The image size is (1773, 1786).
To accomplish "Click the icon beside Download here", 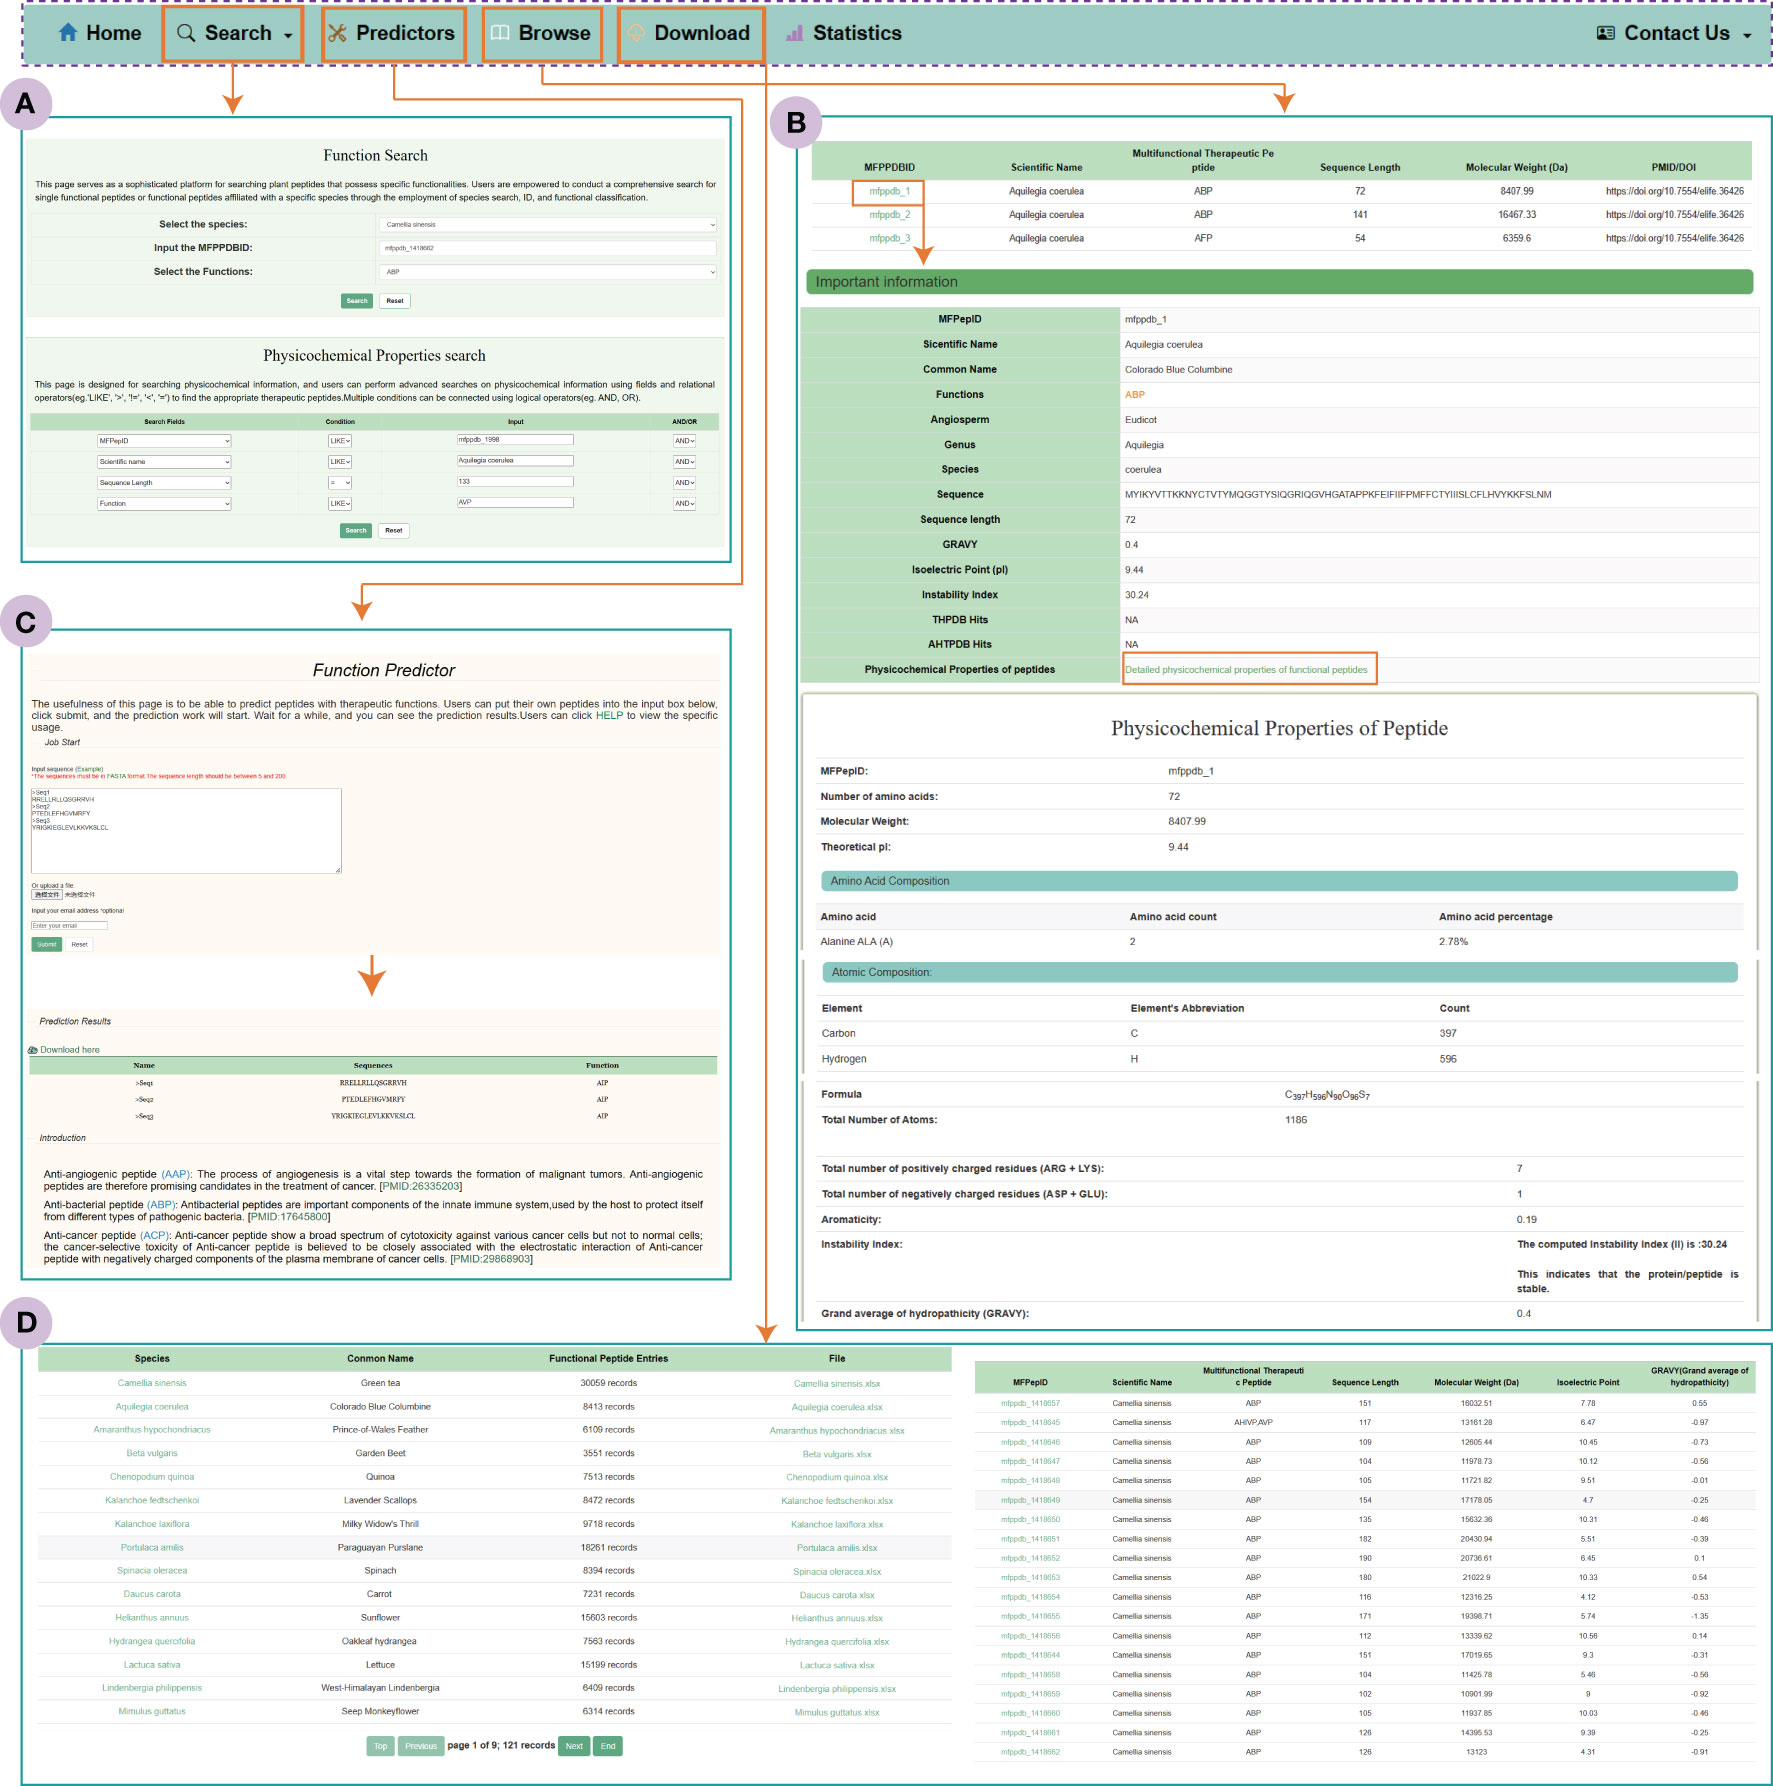I will 33,1050.
